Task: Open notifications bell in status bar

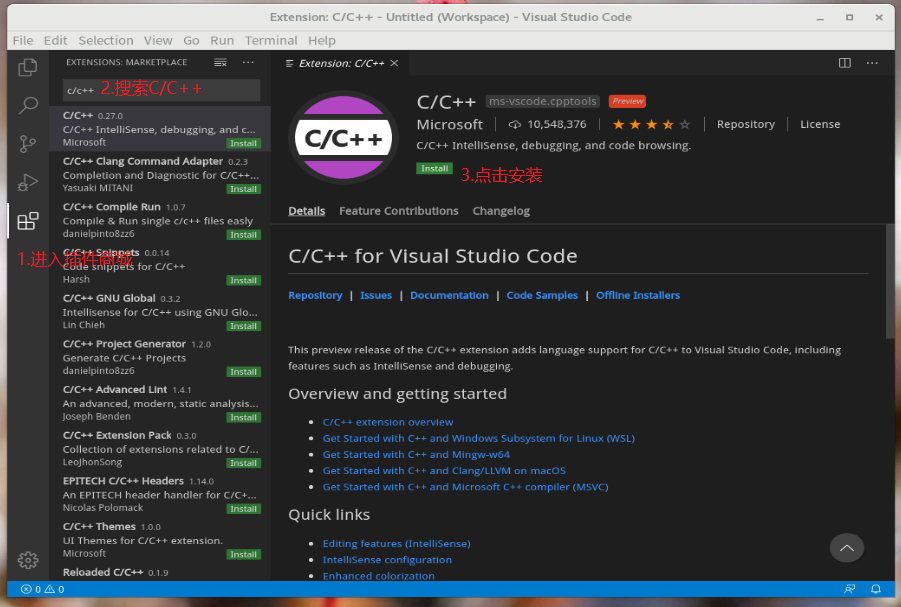Action: 876,589
